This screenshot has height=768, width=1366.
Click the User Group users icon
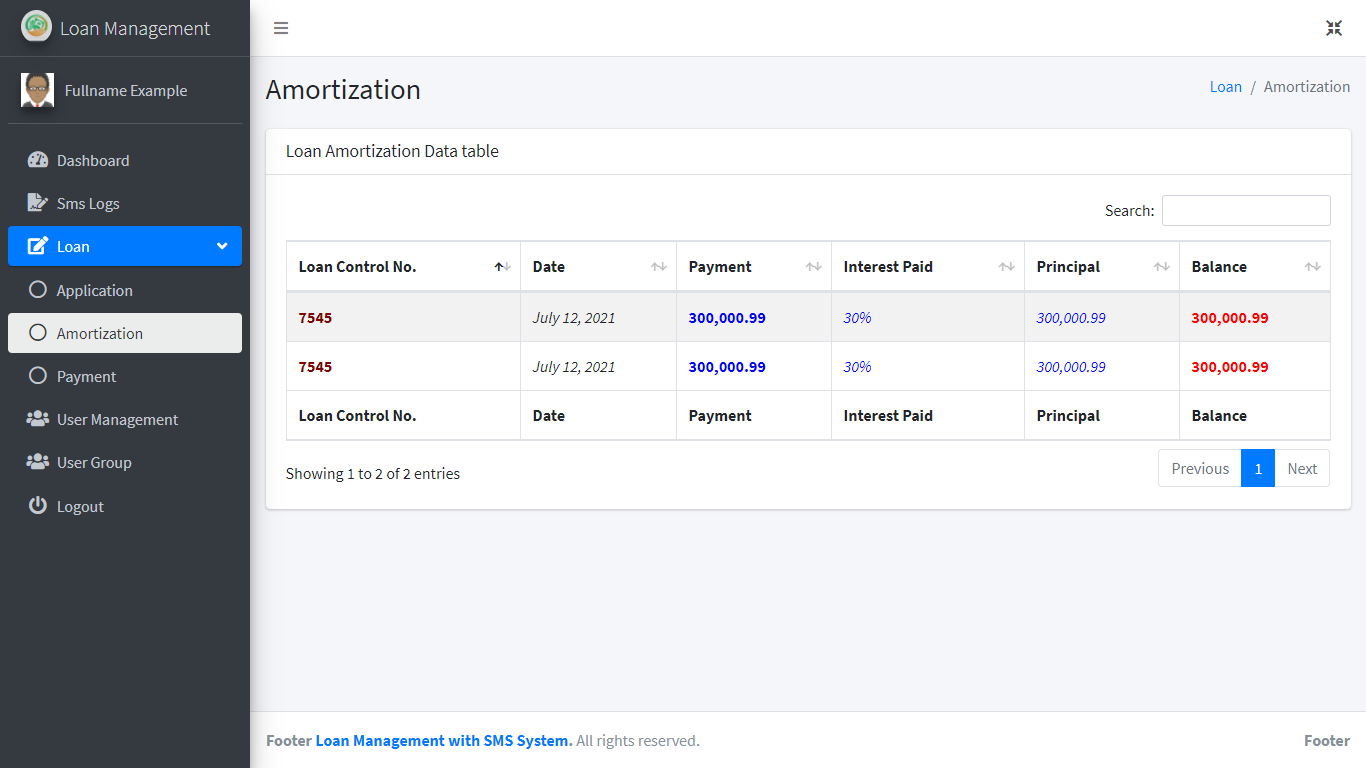pos(38,462)
